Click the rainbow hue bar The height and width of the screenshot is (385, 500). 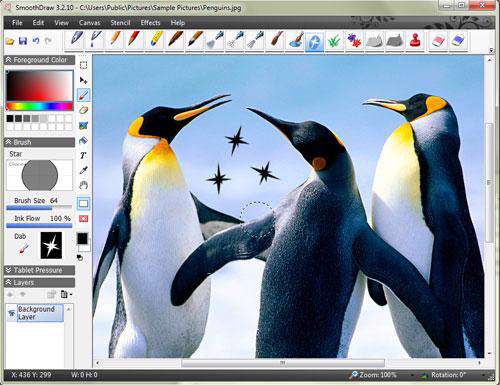tap(39, 106)
